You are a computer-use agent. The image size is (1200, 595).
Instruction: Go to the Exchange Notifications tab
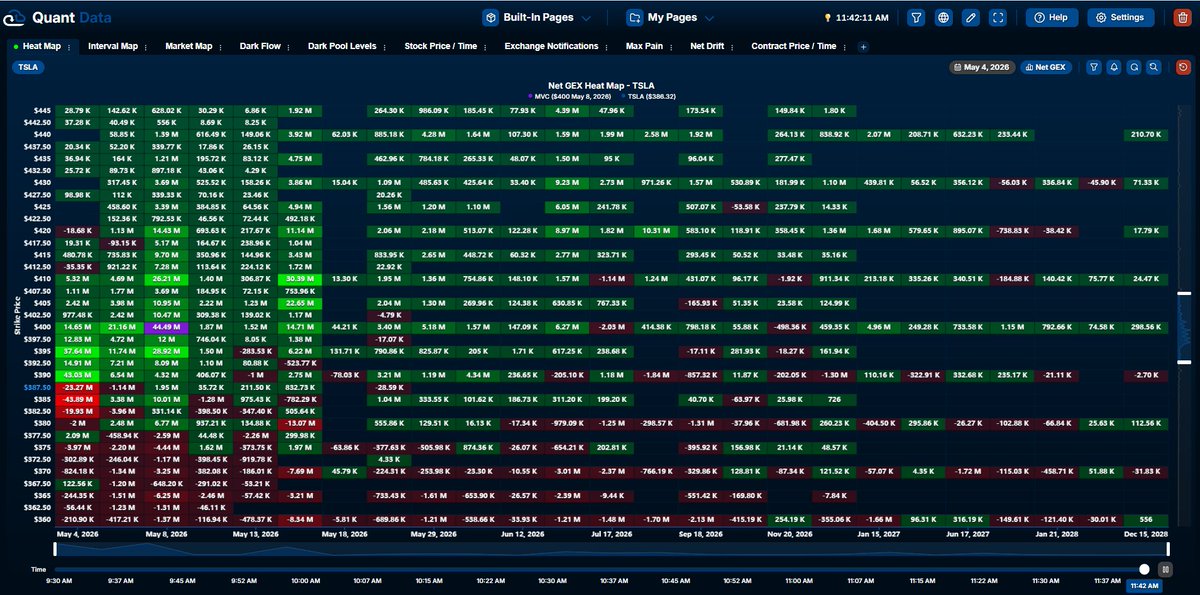pos(551,46)
